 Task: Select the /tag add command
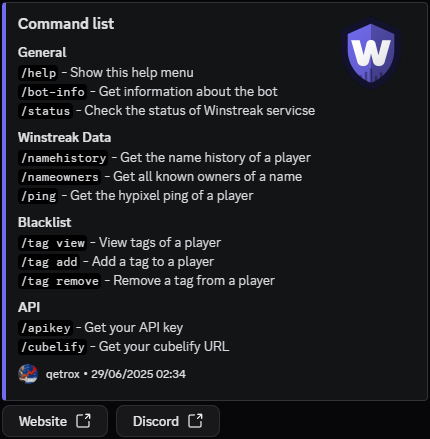(x=49, y=262)
